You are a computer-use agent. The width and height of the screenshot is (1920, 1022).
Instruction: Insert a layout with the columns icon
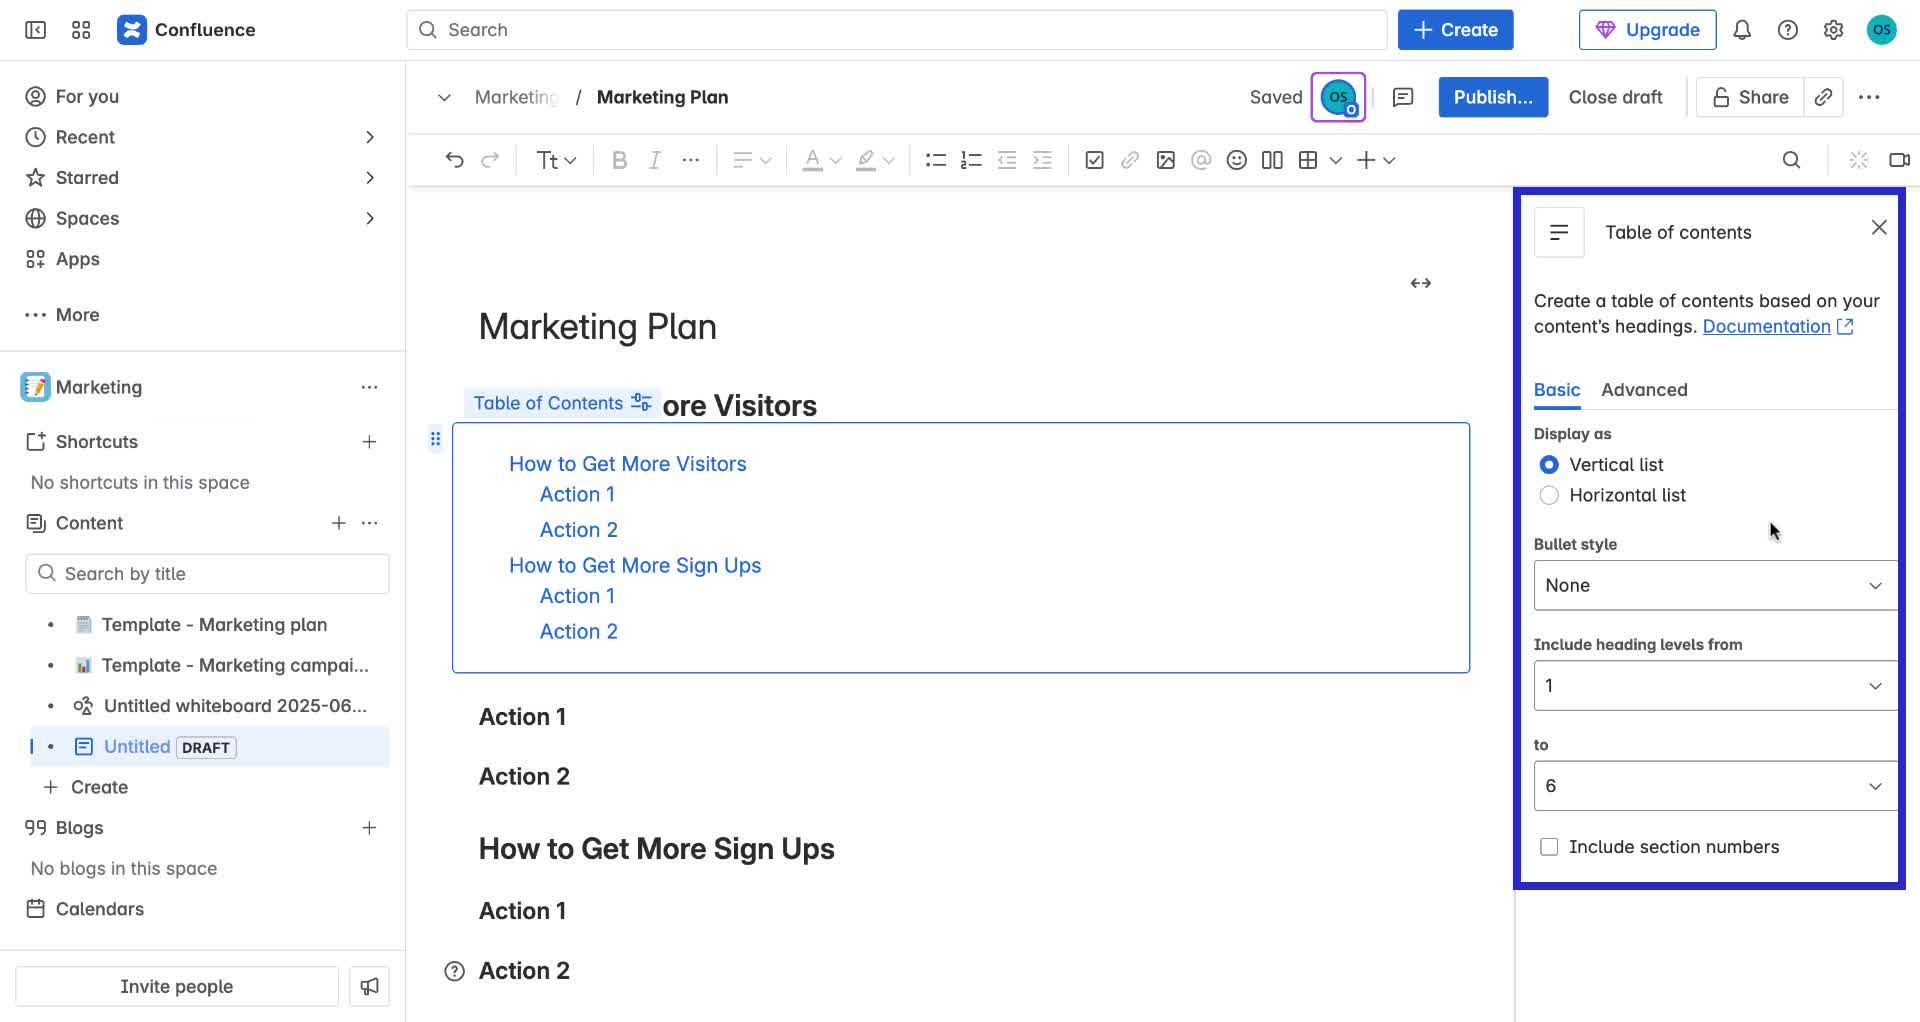[1271, 160]
